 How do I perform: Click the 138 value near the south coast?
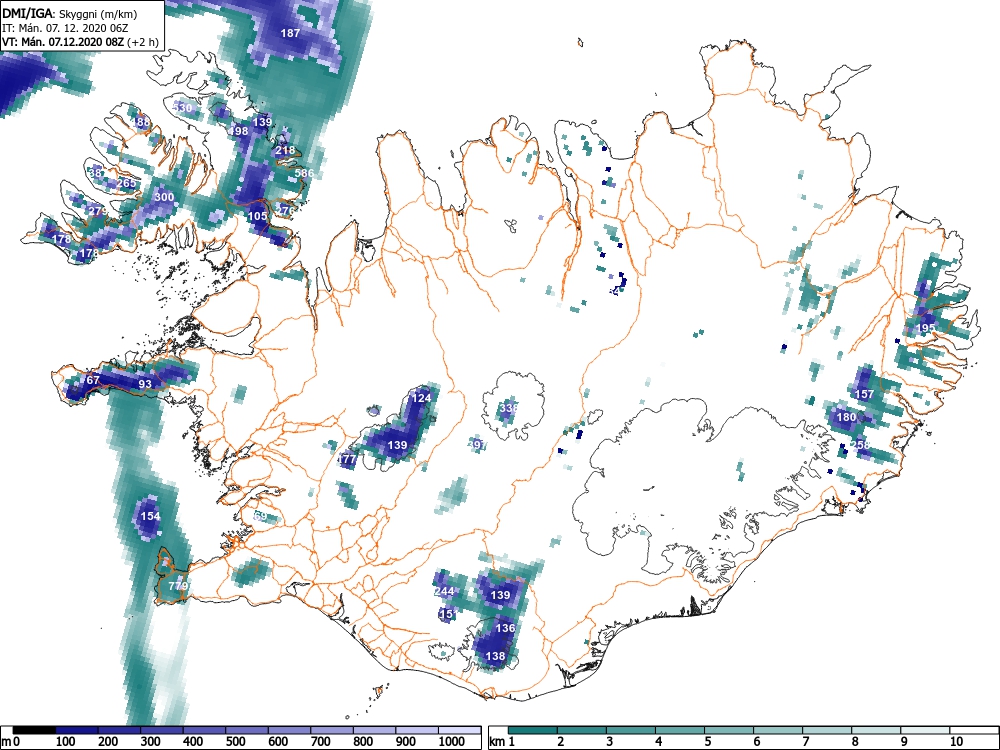point(496,656)
